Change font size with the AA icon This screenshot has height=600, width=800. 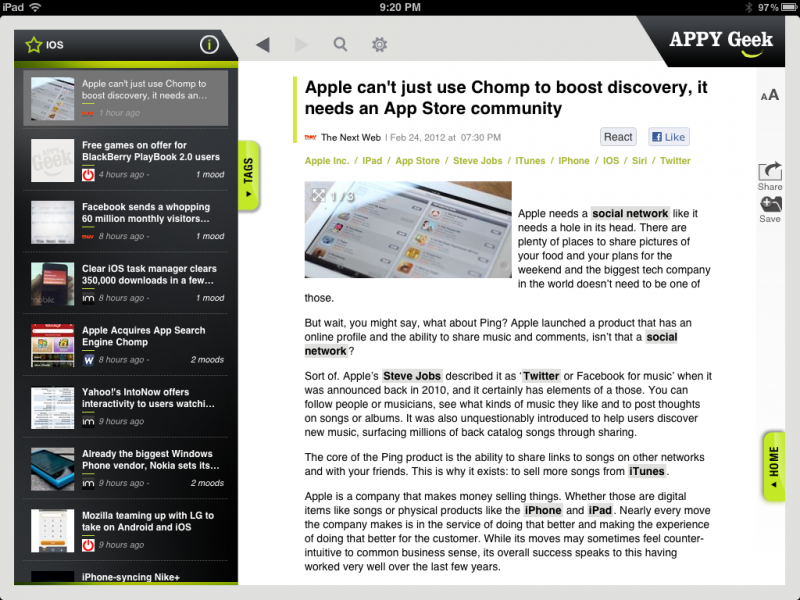[770, 95]
